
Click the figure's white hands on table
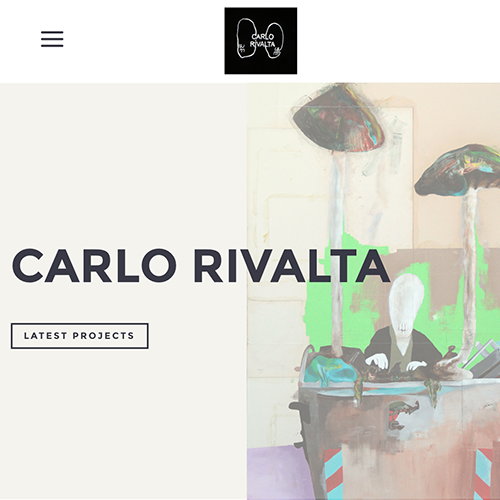pyautogui.click(x=395, y=363)
